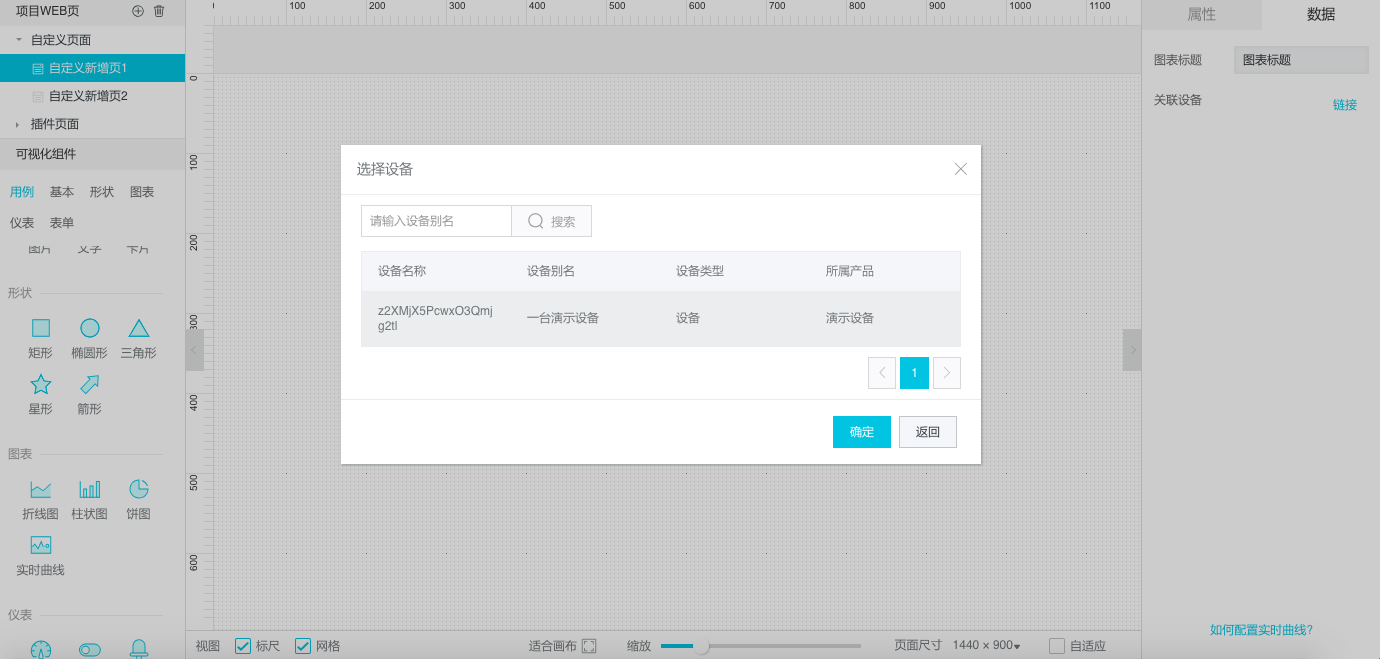
Task: Open the 如何配置实时曲线? help link
Action: [x=1261, y=630]
